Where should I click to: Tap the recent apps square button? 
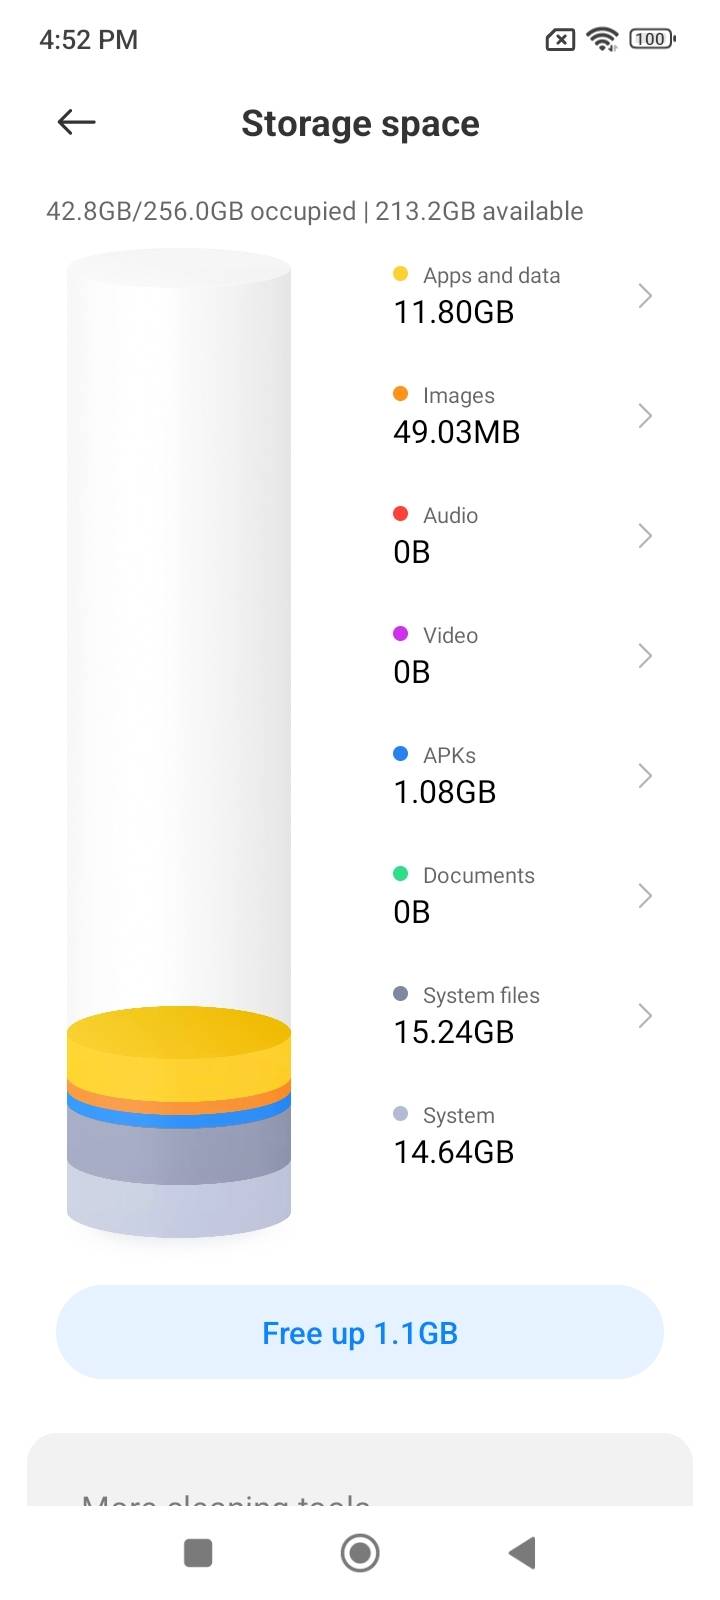tap(198, 1553)
